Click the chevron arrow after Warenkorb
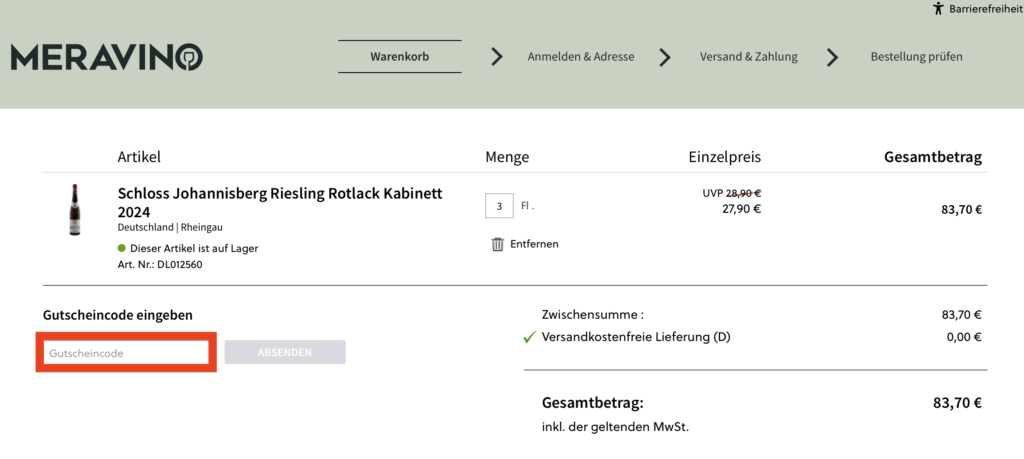Image resolution: width=1024 pixels, height=459 pixels. coord(497,57)
